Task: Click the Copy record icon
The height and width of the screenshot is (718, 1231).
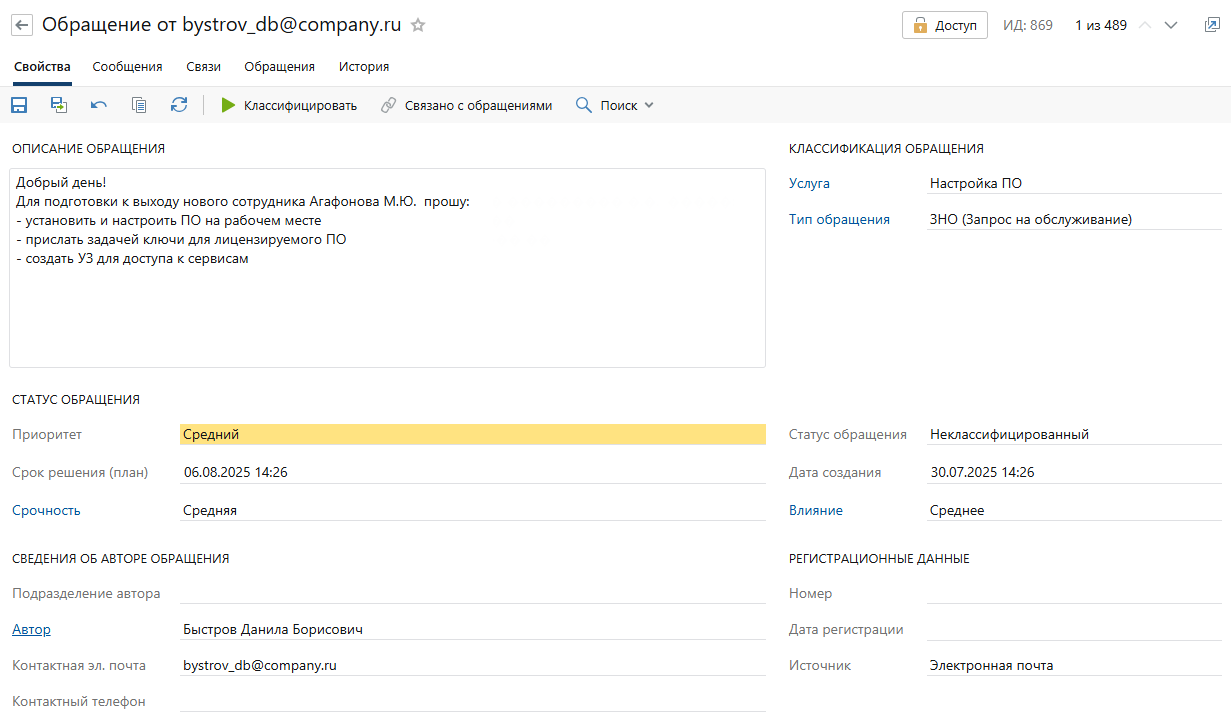Action: tap(139, 105)
